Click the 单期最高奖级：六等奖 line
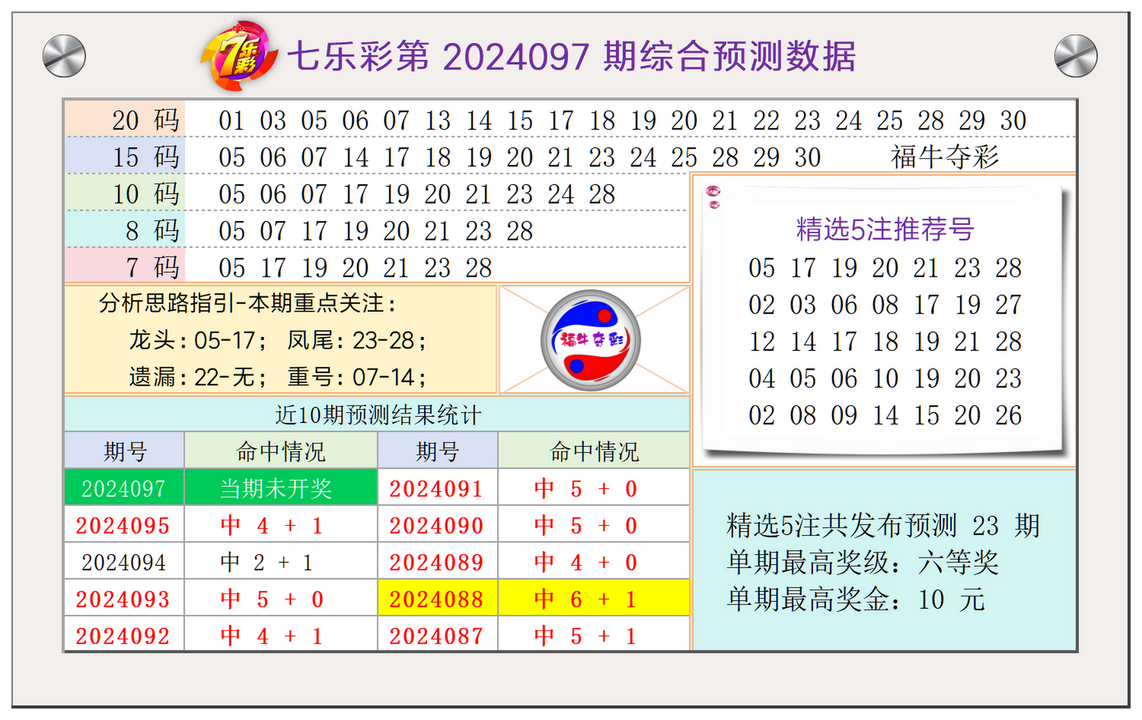 point(862,563)
